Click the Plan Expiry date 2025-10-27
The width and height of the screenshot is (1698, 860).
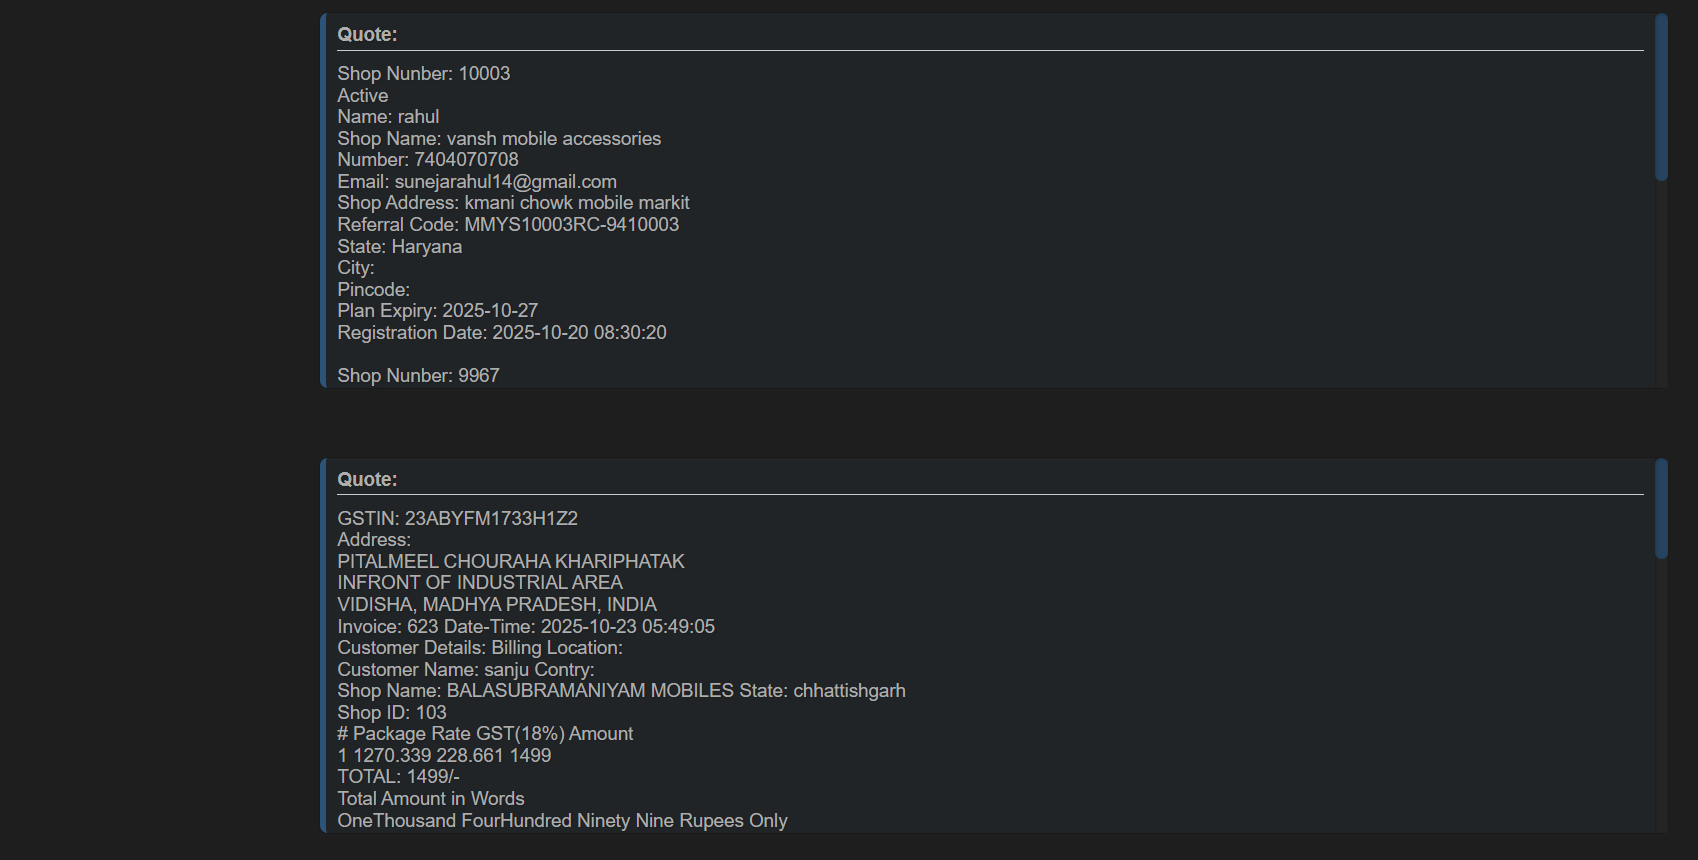[x=490, y=311]
